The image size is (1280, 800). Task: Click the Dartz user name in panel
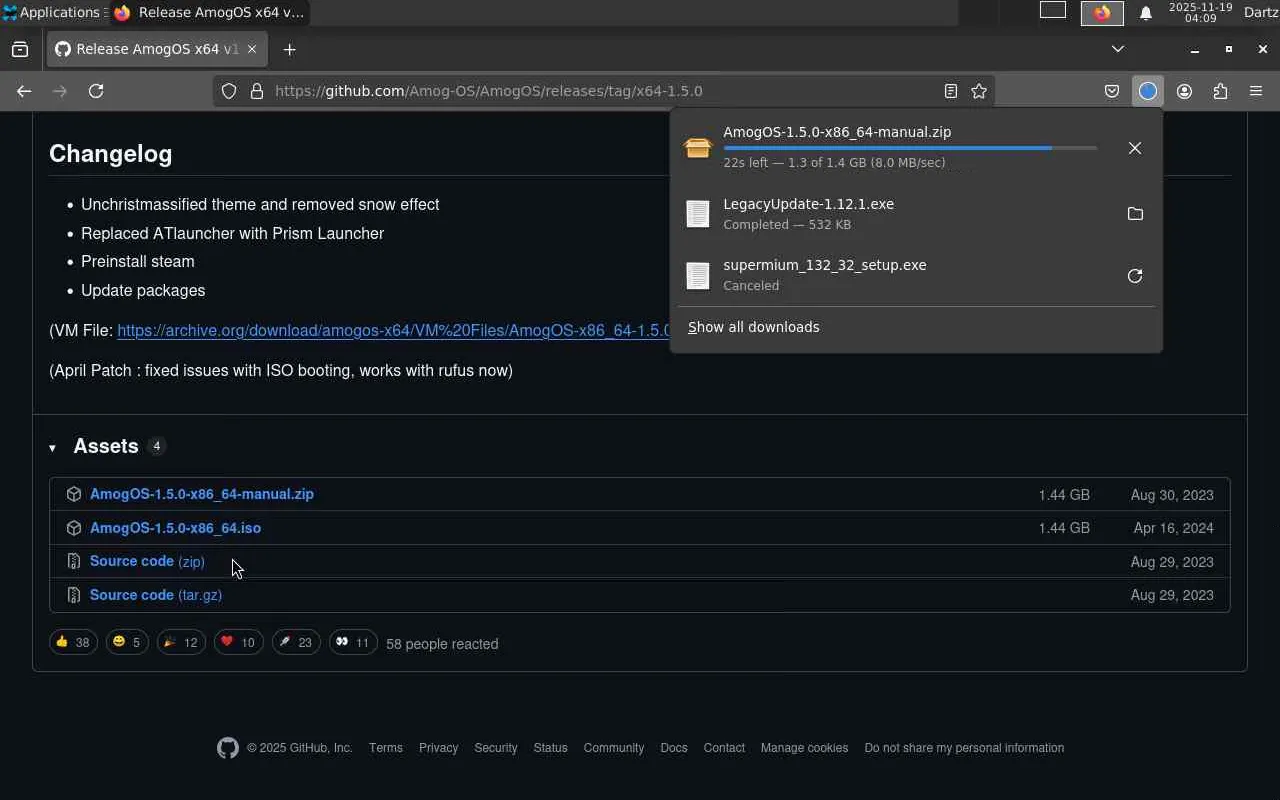tap(1261, 12)
